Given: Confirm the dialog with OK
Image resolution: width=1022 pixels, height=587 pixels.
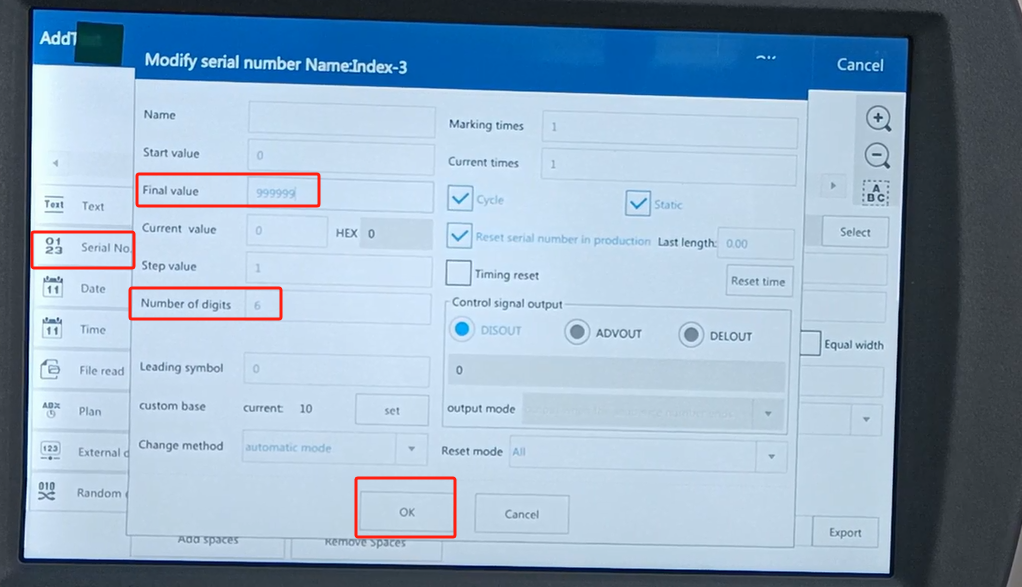Looking at the screenshot, I should point(406,511).
